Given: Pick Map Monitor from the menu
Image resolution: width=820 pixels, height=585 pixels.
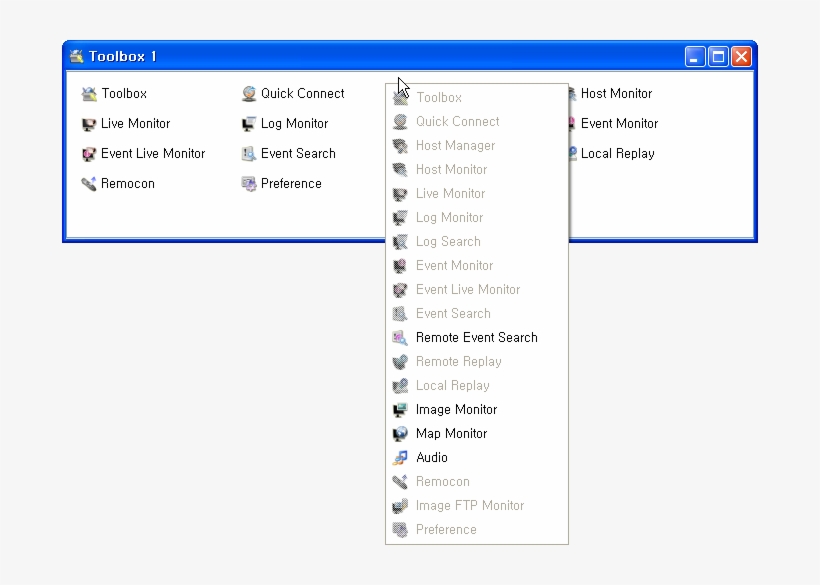Looking at the screenshot, I should coord(451,433).
